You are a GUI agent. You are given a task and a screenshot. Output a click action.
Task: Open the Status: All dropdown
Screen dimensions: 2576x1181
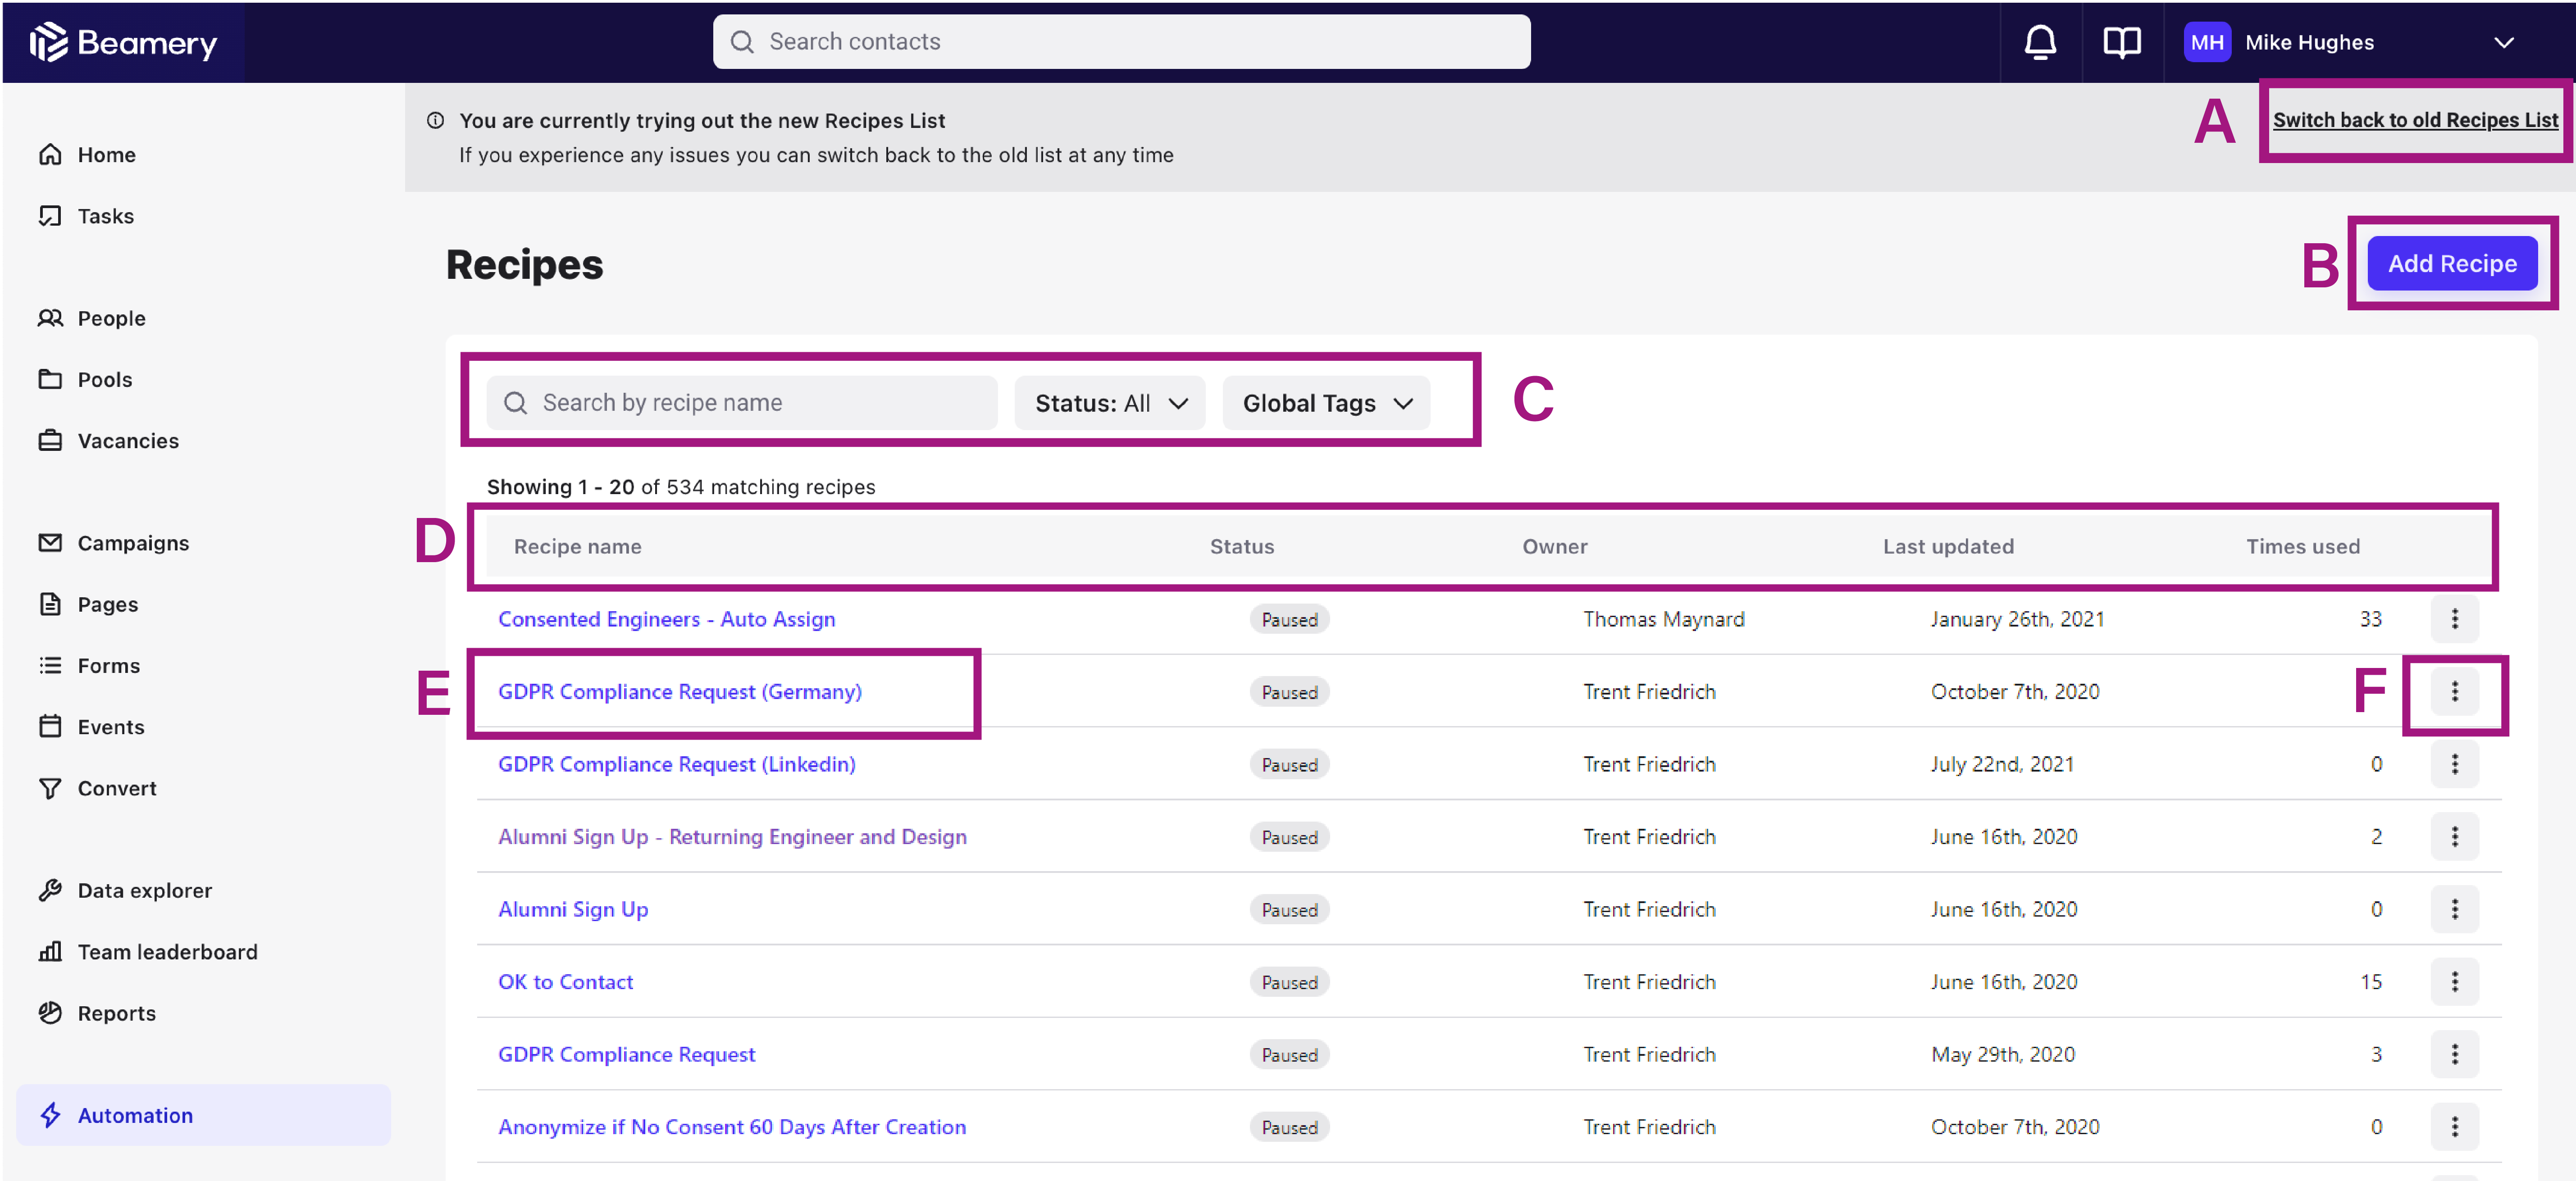(1110, 402)
